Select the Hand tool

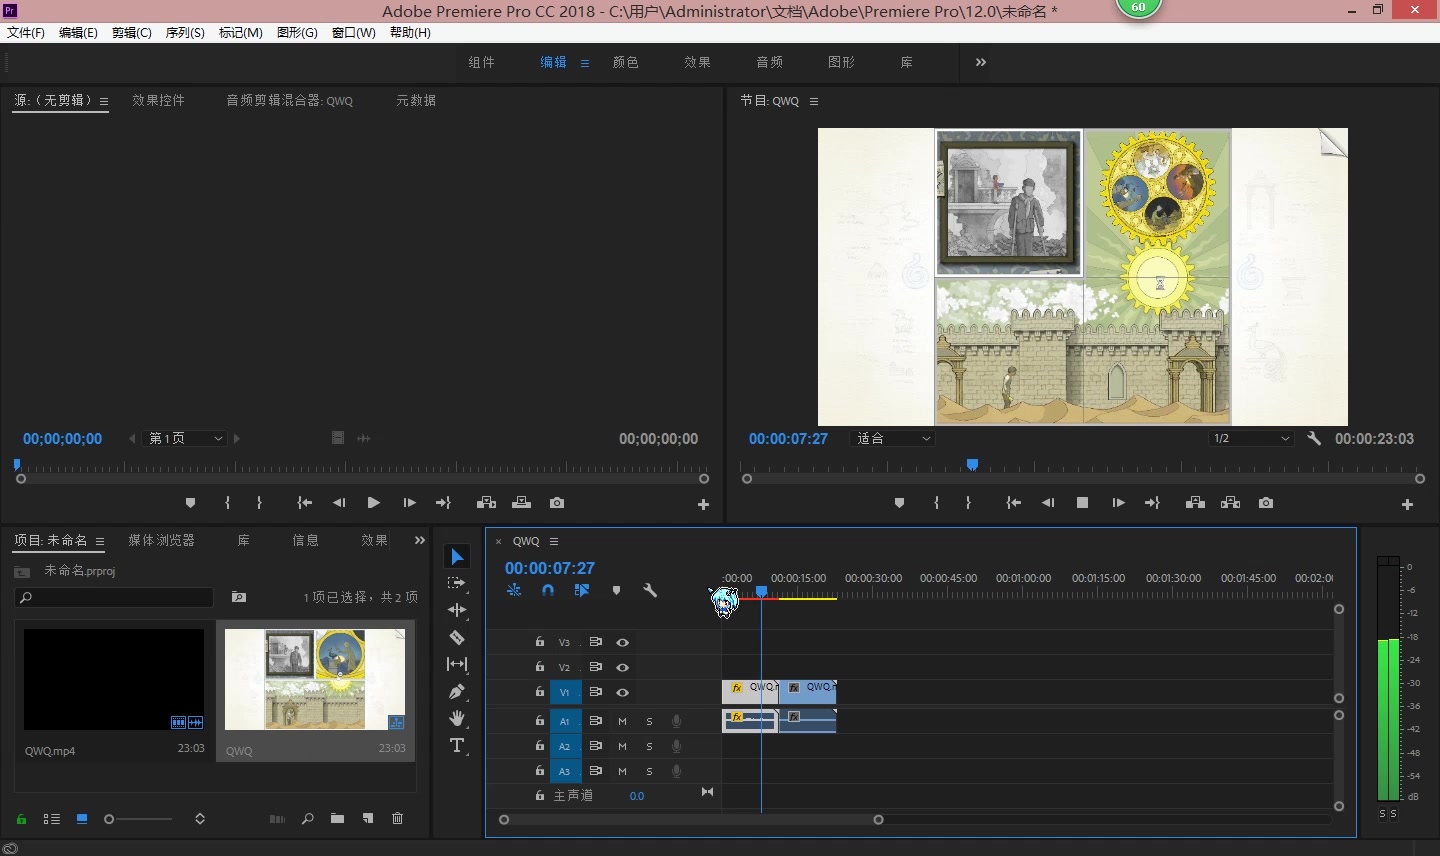tap(457, 718)
